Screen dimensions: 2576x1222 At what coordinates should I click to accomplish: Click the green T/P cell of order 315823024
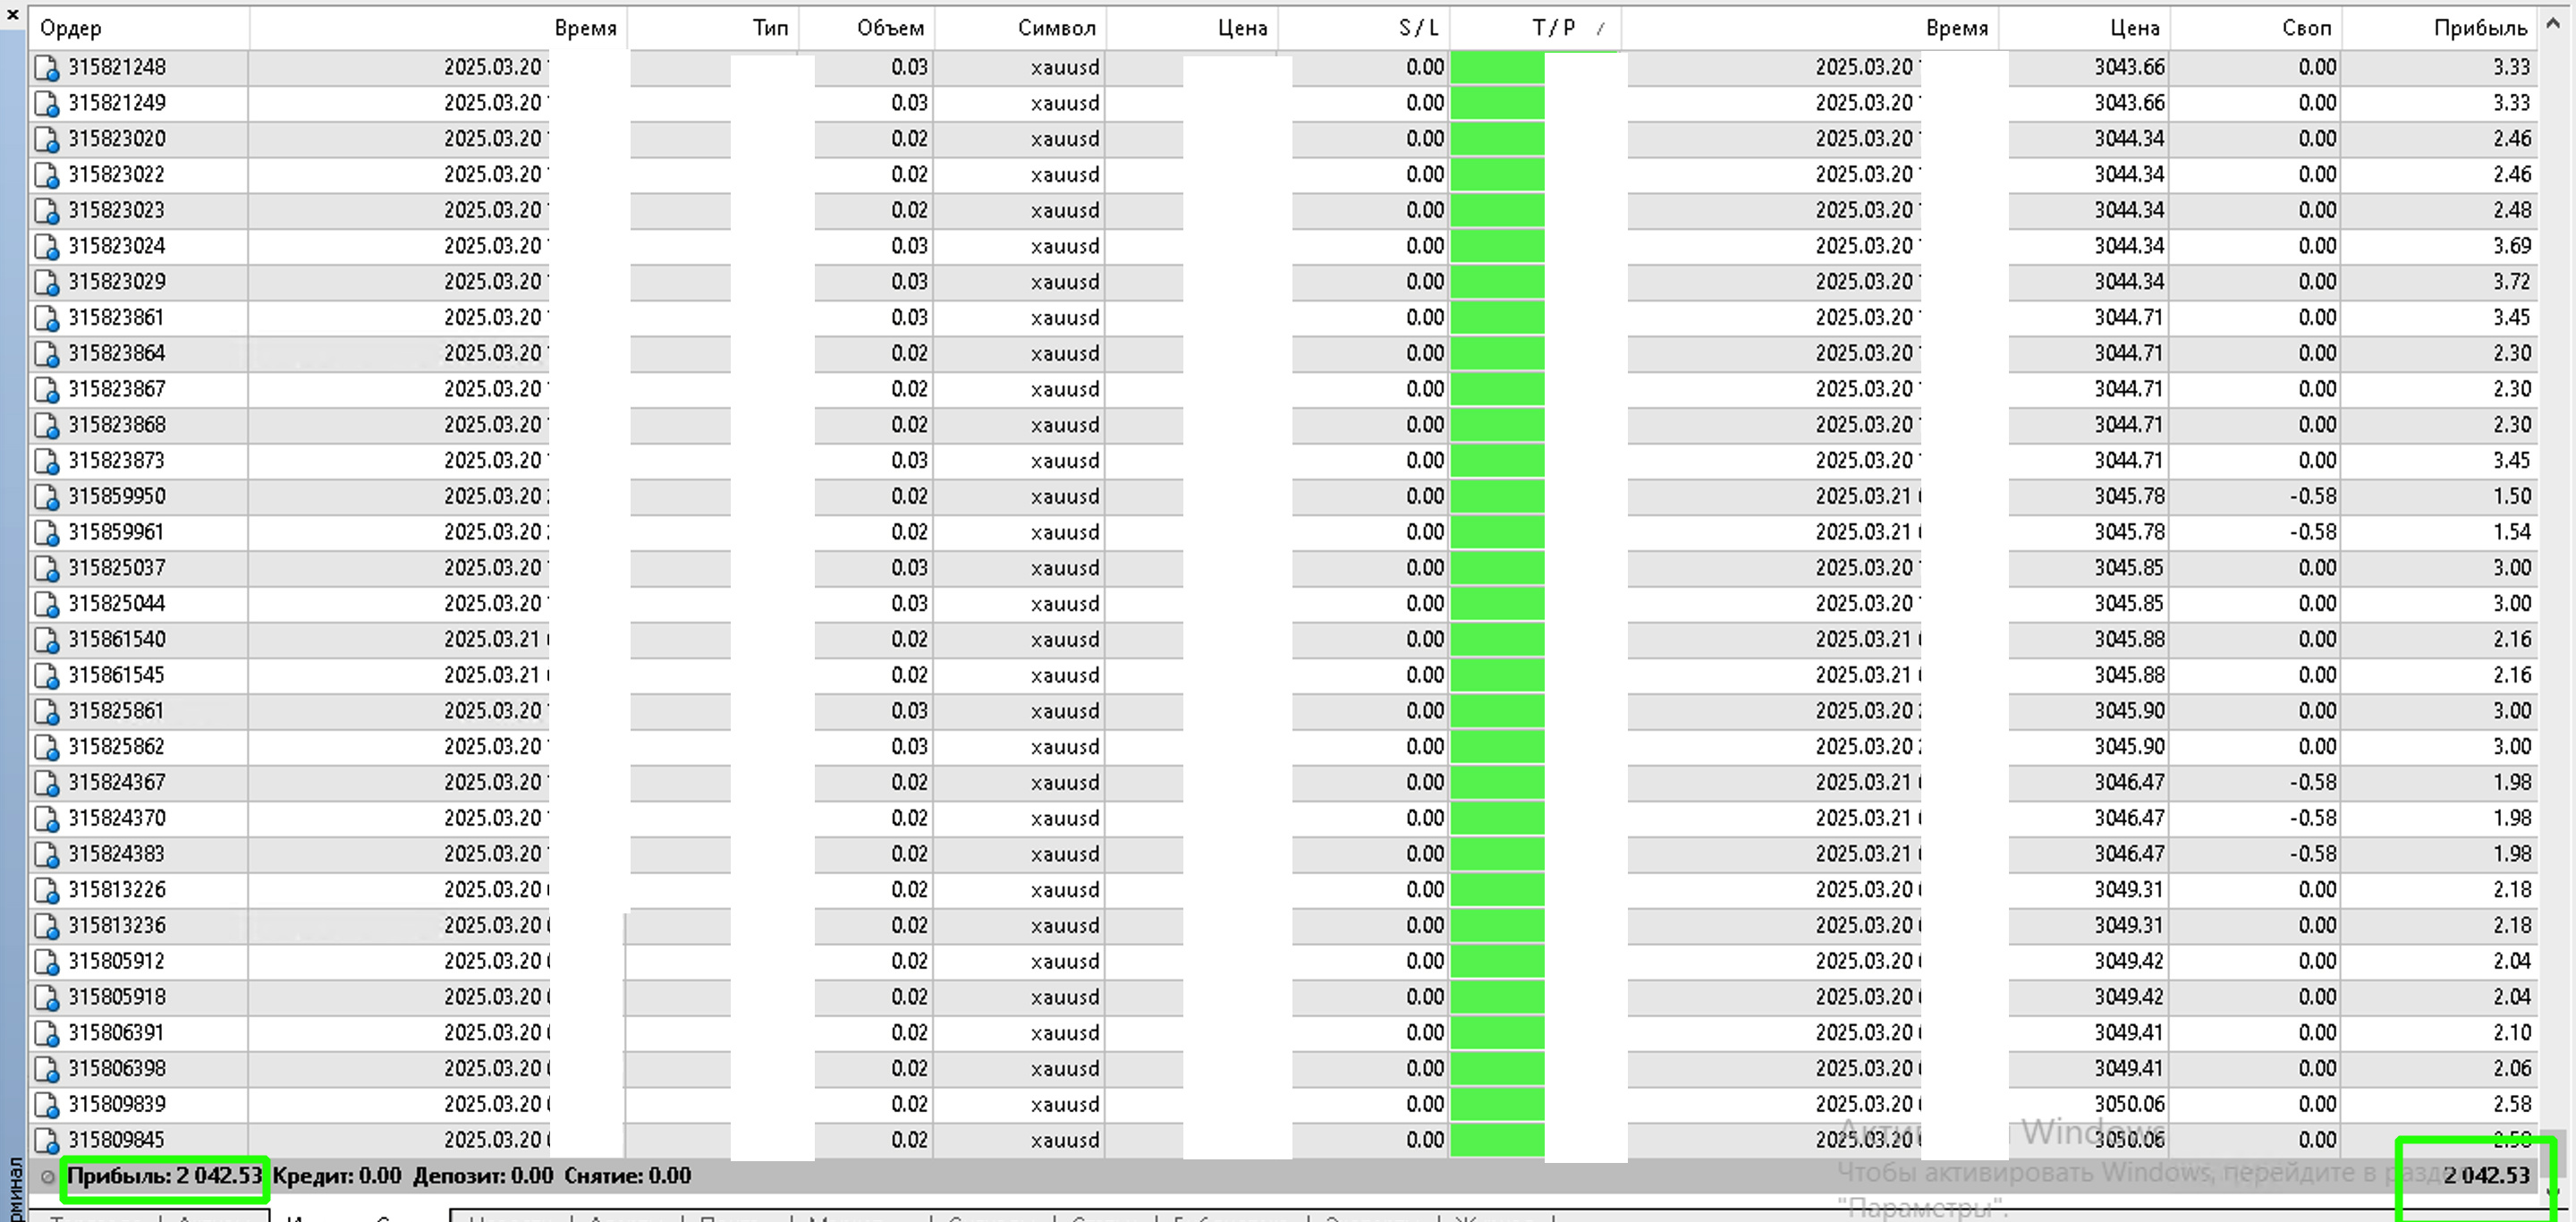click(x=1497, y=246)
